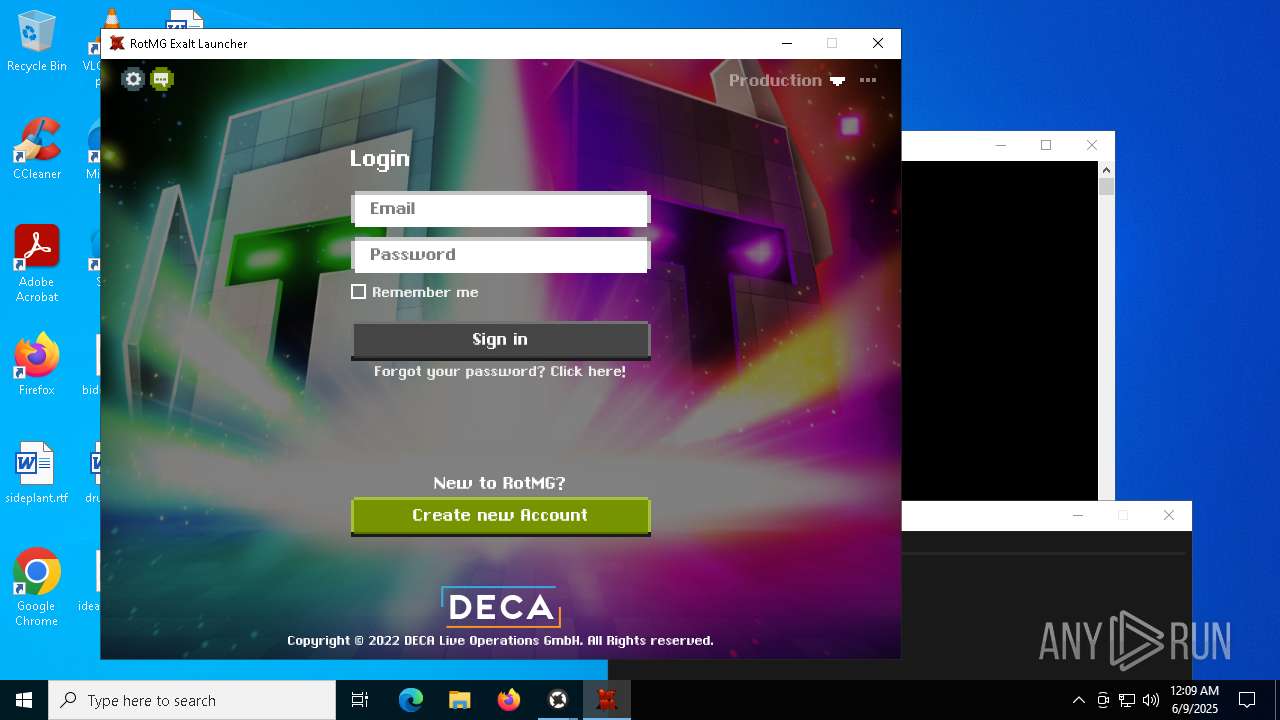The image size is (1280, 720).
Task: Open the three-dots more options menu
Action: tap(868, 80)
